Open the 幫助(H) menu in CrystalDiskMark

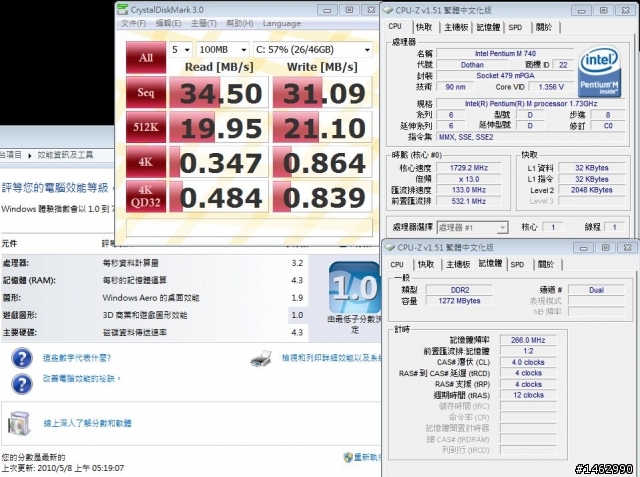[x=240, y=24]
